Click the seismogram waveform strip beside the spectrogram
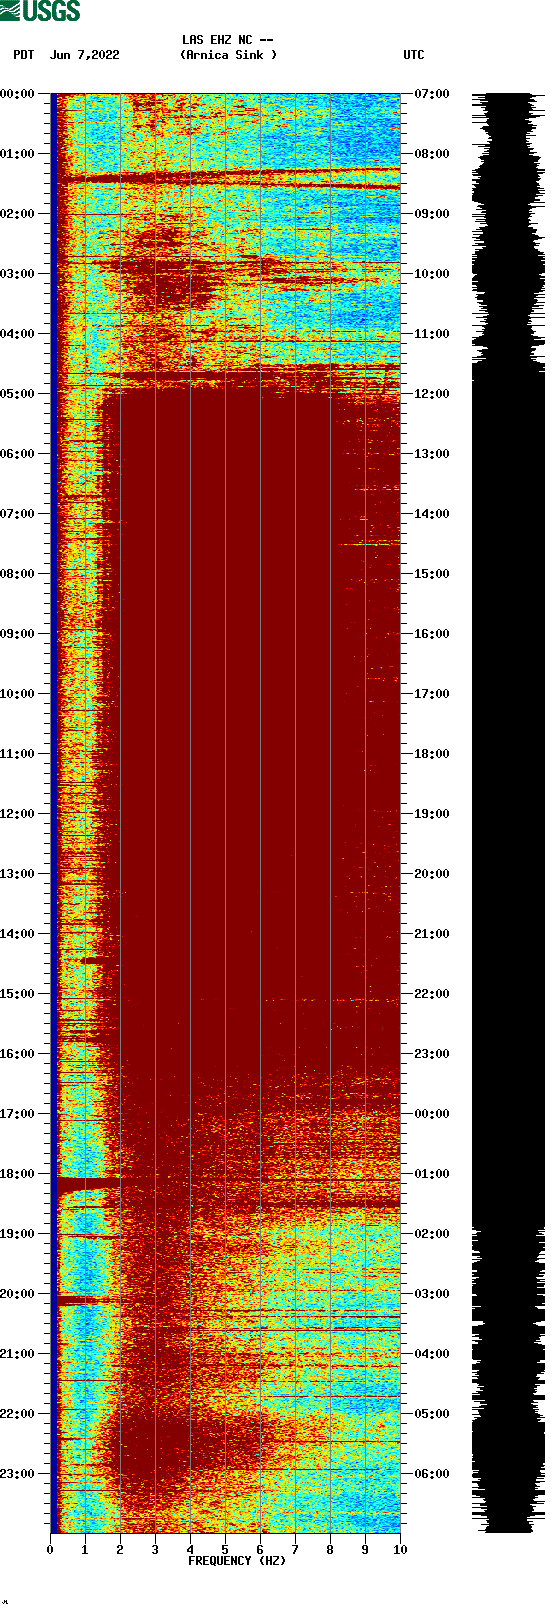This screenshot has width=552, height=1613. tap(508, 813)
